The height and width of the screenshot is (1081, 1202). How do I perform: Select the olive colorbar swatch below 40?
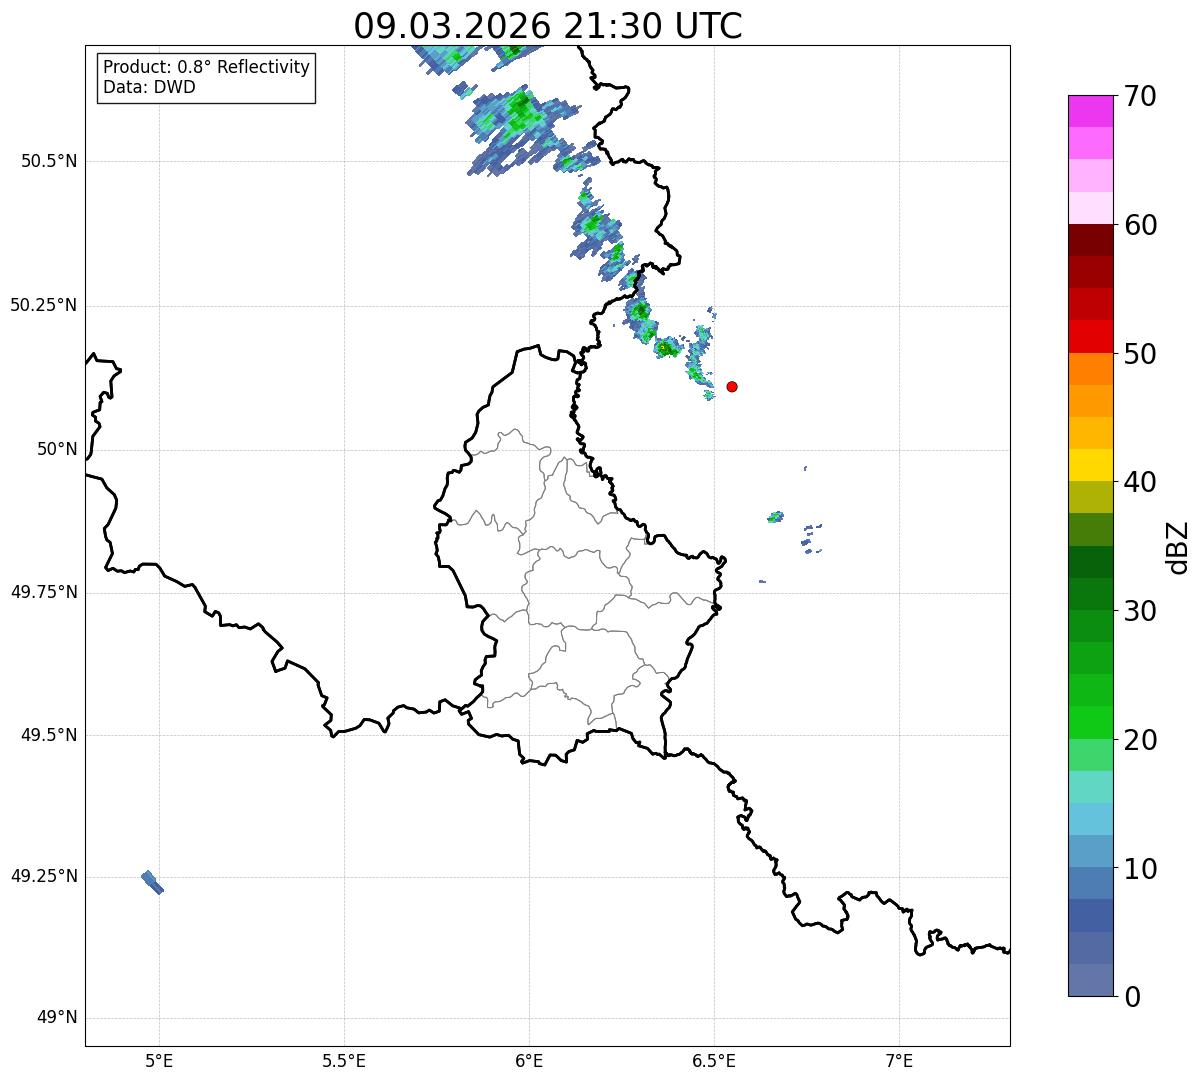click(1091, 497)
